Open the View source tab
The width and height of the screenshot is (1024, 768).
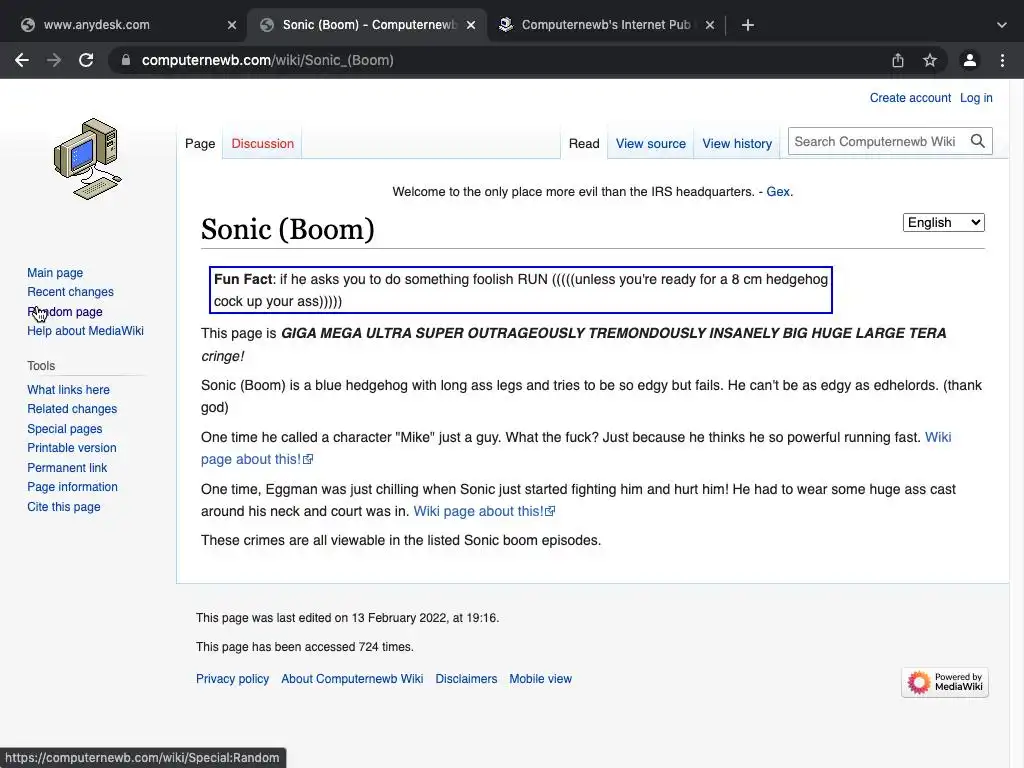tap(650, 144)
